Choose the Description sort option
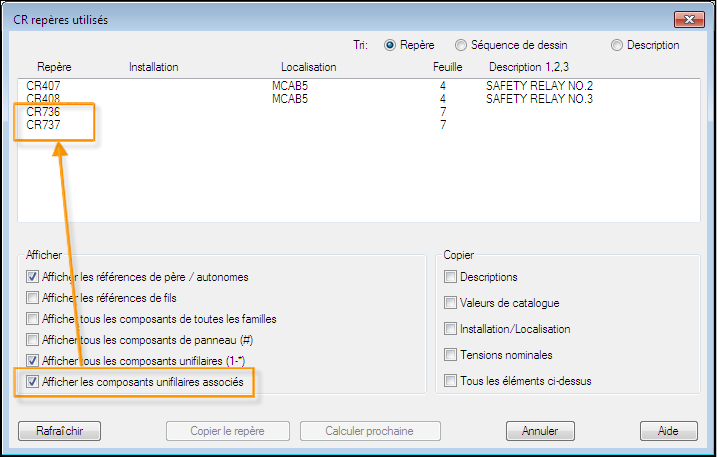The width and height of the screenshot is (717, 457). coord(617,45)
